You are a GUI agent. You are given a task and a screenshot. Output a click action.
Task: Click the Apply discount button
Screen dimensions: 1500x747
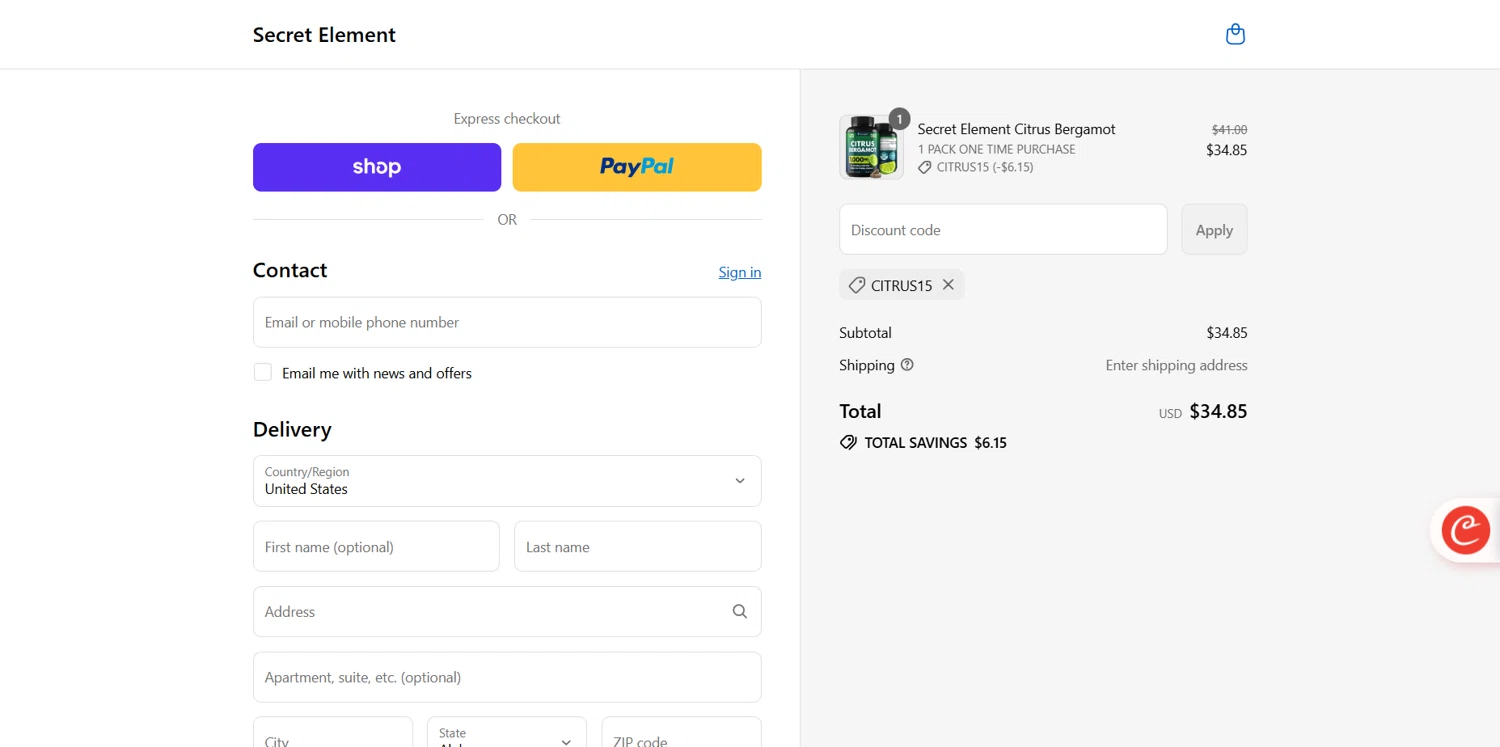click(1214, 229)
